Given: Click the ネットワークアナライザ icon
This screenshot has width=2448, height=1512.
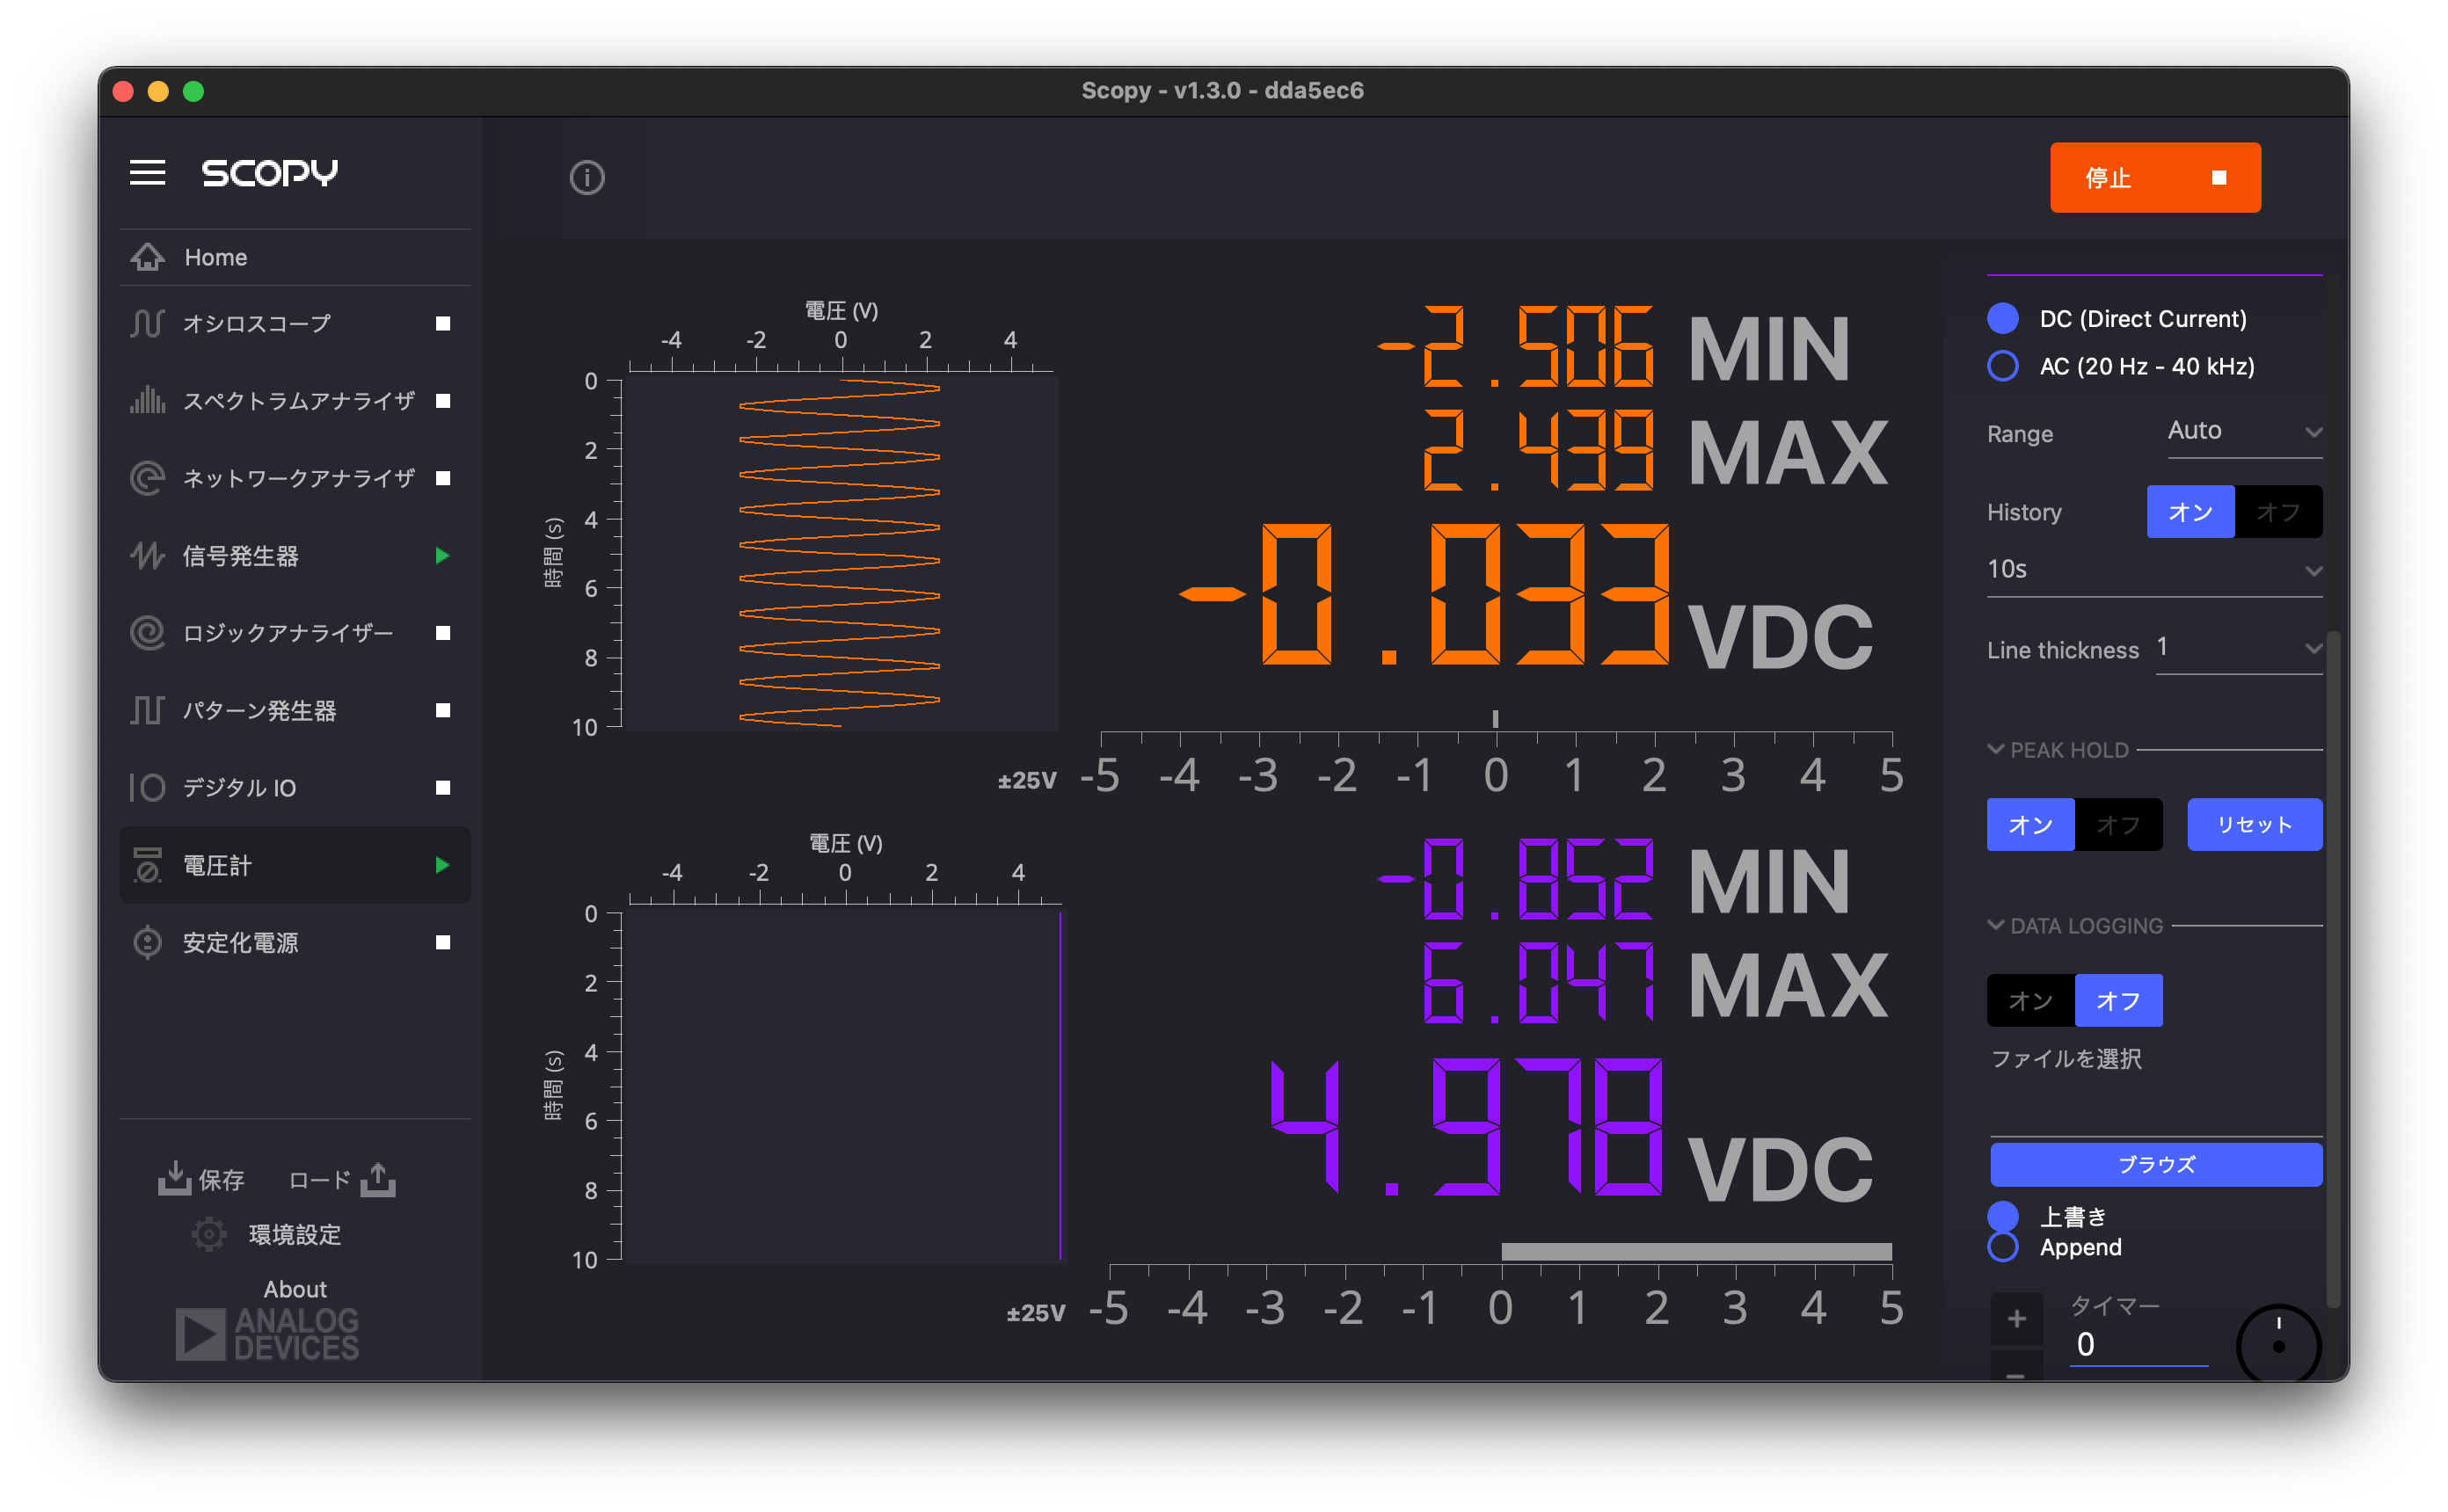Looking at the screenshot, I should point(148,478).
